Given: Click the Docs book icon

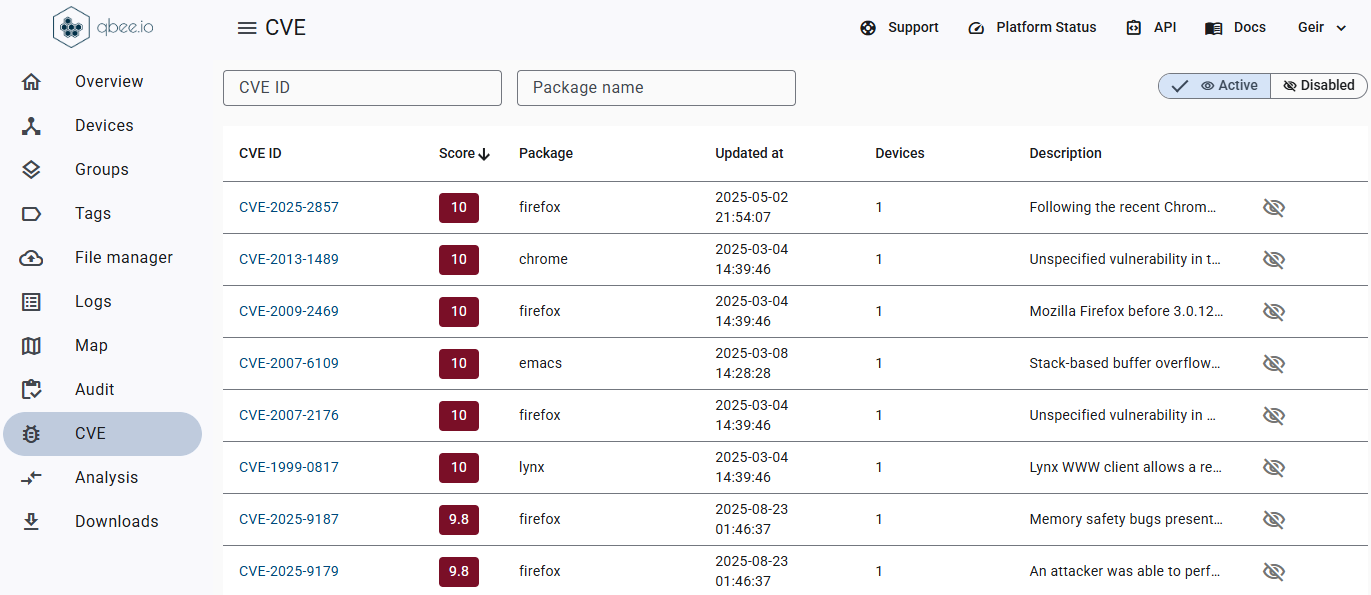Looking at the screenshot, I should (x=1214, y=28).
